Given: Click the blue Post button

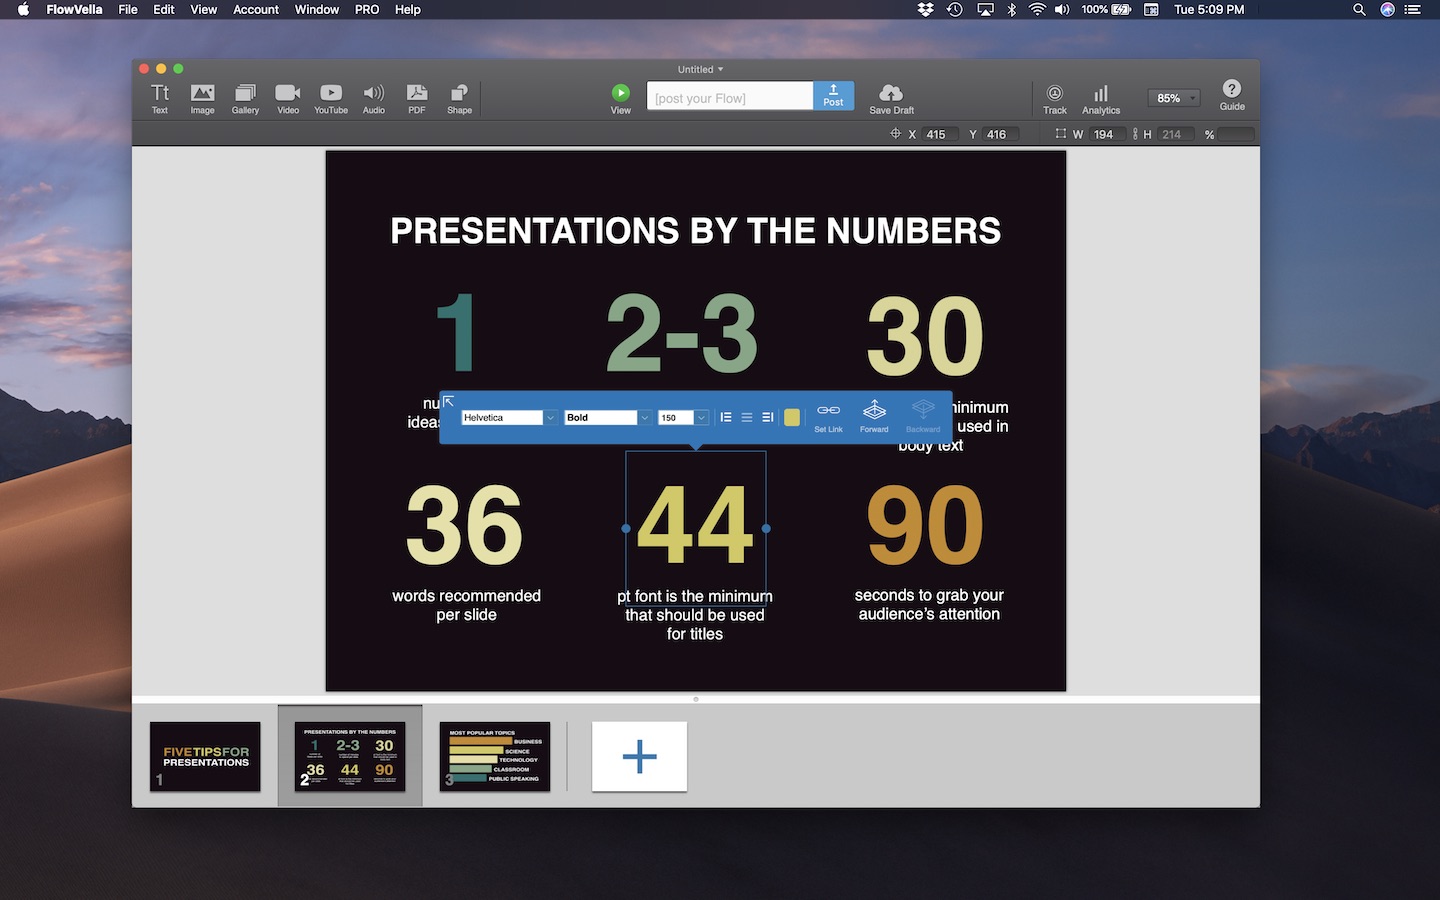Looking at the screenshot, I should pyautogui.click(x=833, y=96).
